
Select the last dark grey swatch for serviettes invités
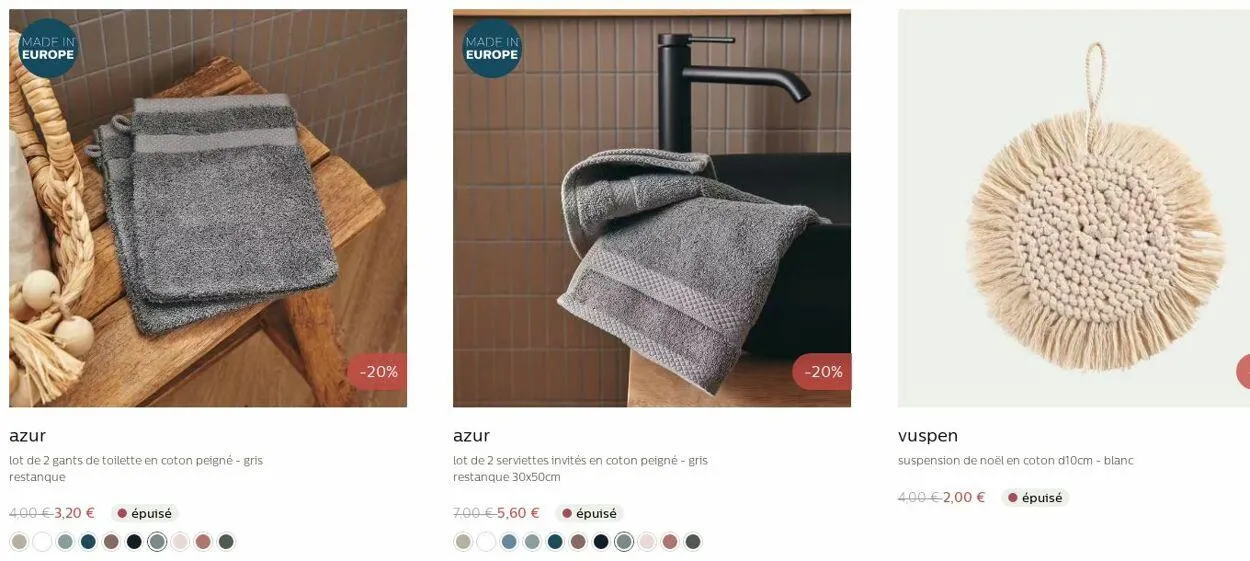coord(693,542)
